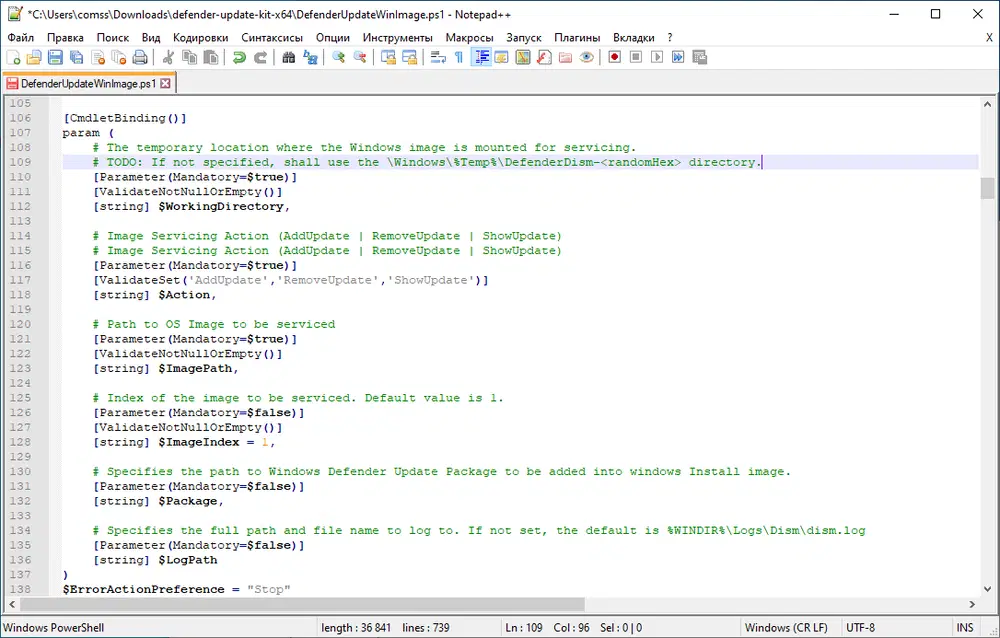Click the Save file toolbar icon

point(54,58)
